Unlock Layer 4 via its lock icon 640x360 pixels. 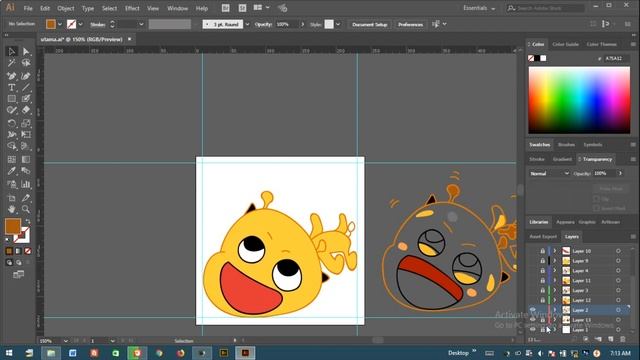coord(542,270)
